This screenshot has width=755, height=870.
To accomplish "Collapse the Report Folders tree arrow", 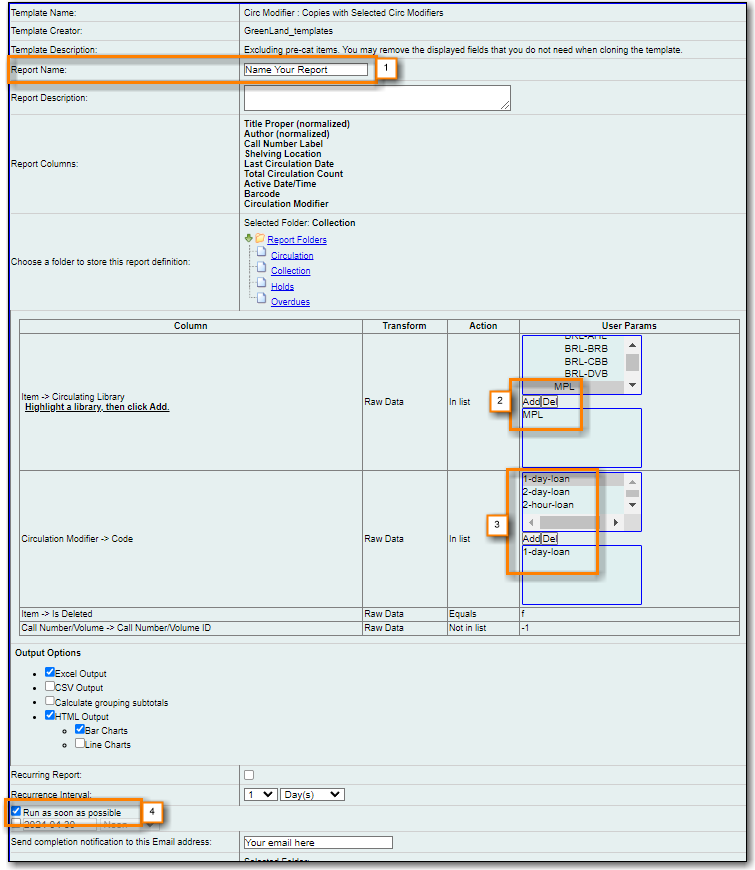I will pyautogui.click(x=249, y=238).
